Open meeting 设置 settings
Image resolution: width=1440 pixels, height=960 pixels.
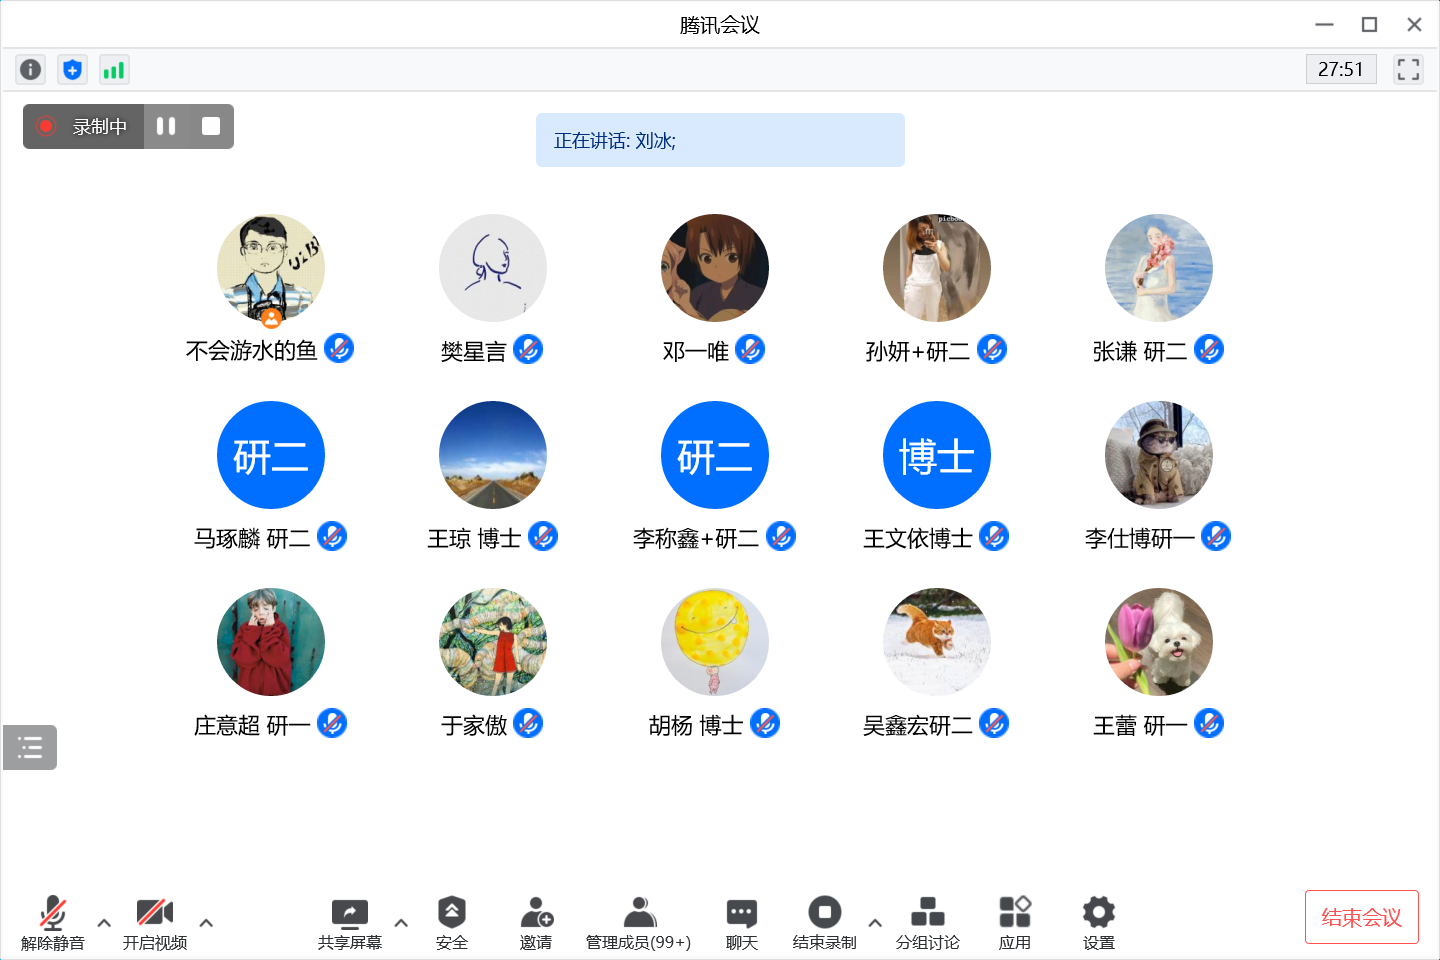1098,922
